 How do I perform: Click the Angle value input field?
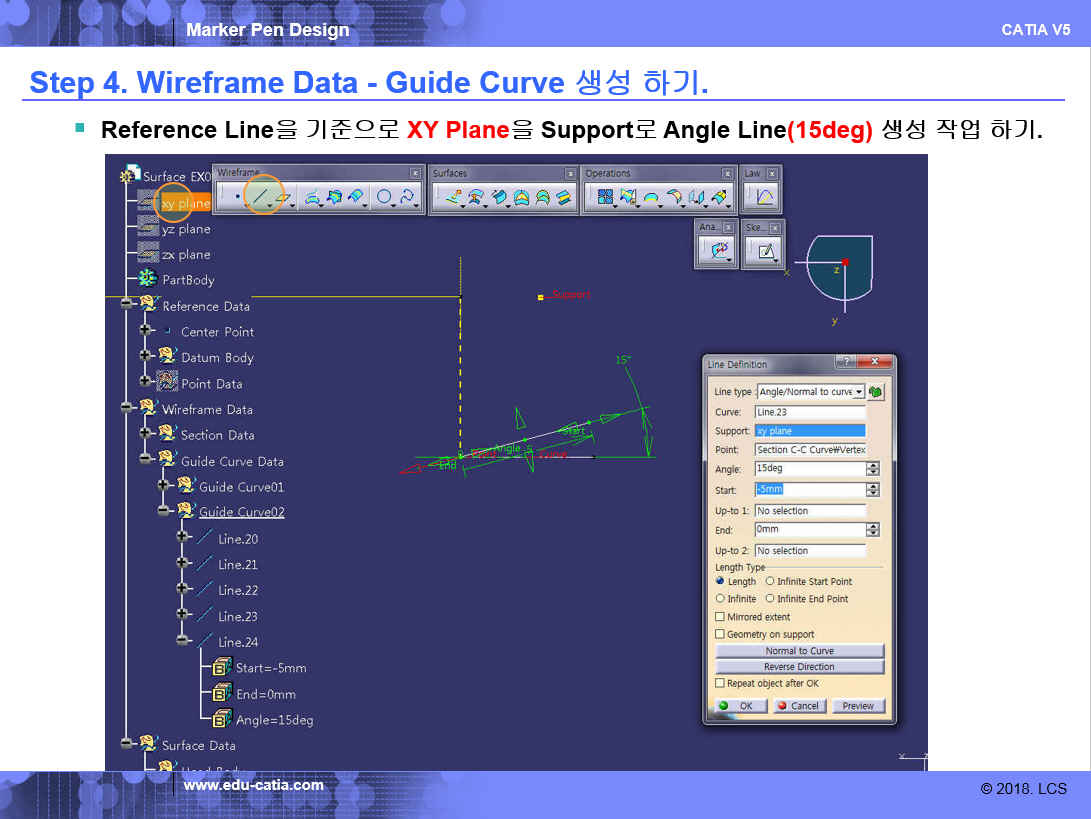(x=809, y=469)
